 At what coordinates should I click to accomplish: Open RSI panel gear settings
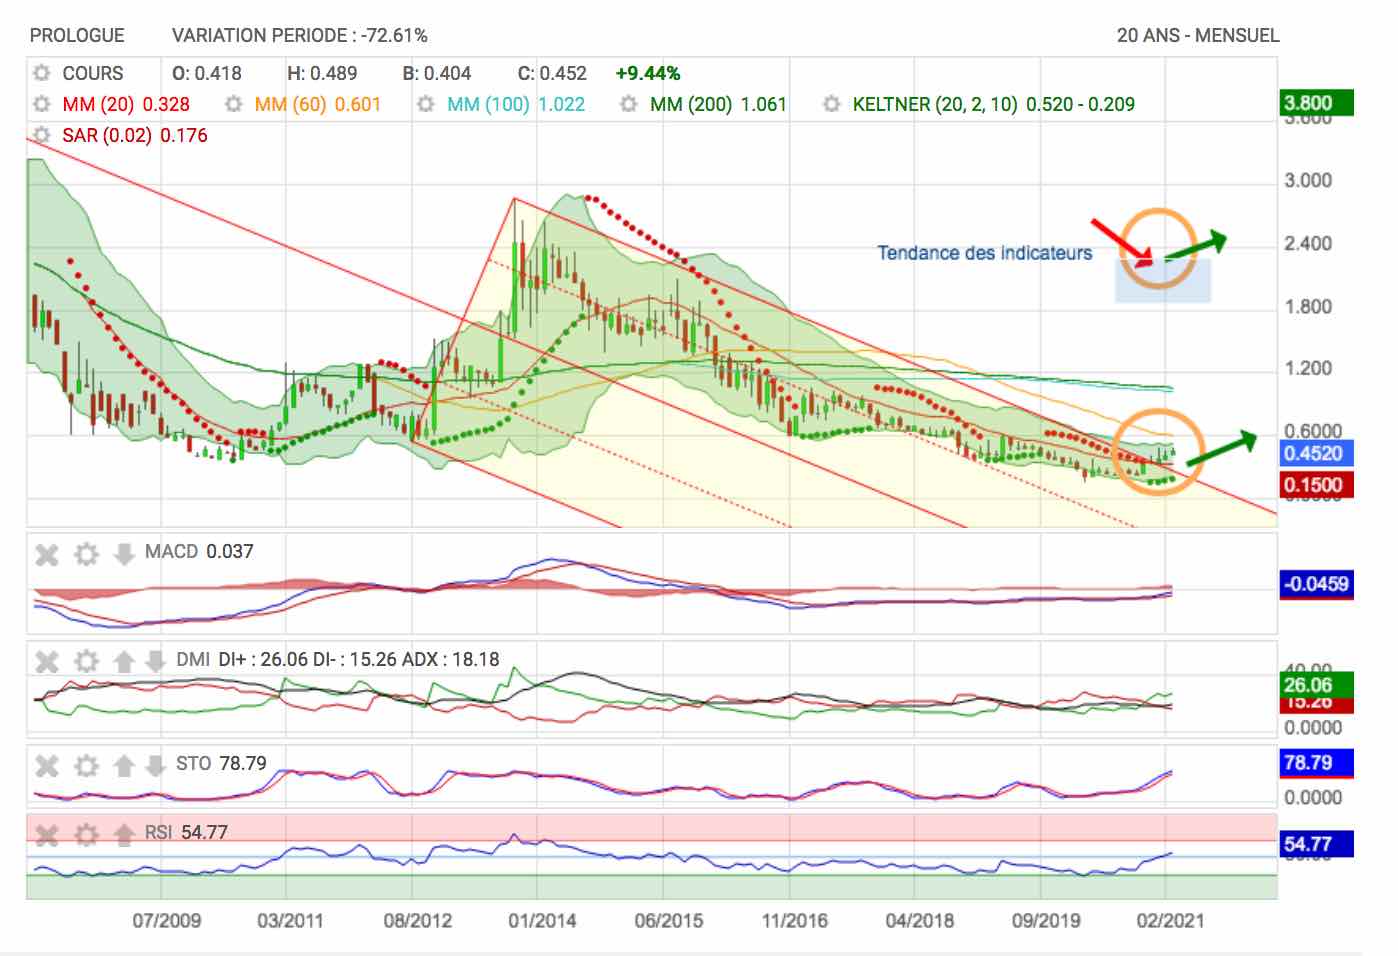click(x=87, y=834)
